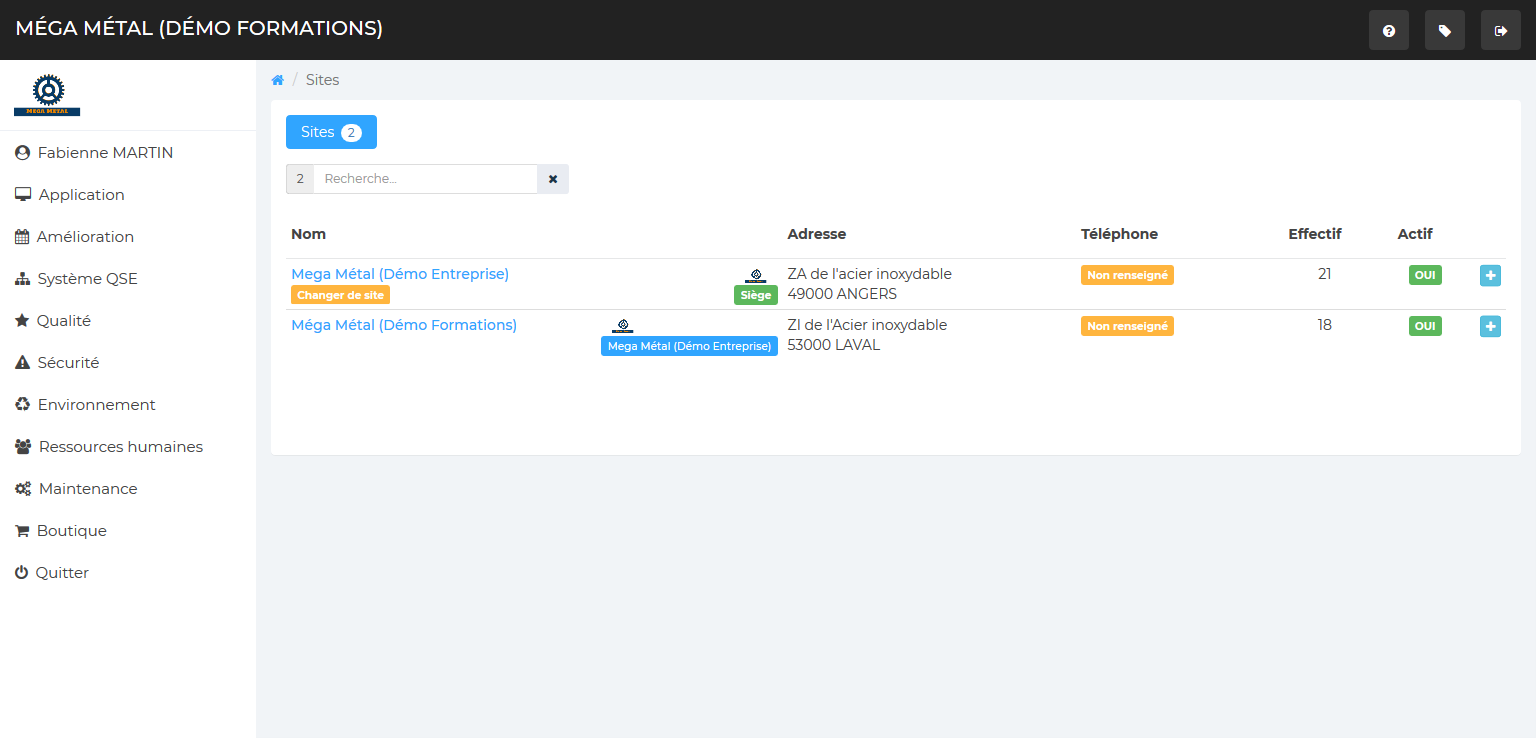The image size is (1536, 738).
Task: Open the Mega Métal (Démo Entreprise) link
Action: pyautogui.click(x=400, y=274)
